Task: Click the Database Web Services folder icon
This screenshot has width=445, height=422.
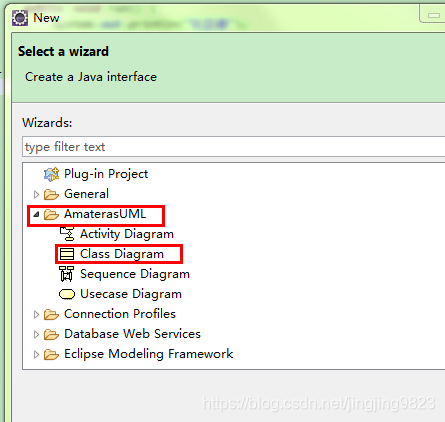Action: click(x=51, y=334)
